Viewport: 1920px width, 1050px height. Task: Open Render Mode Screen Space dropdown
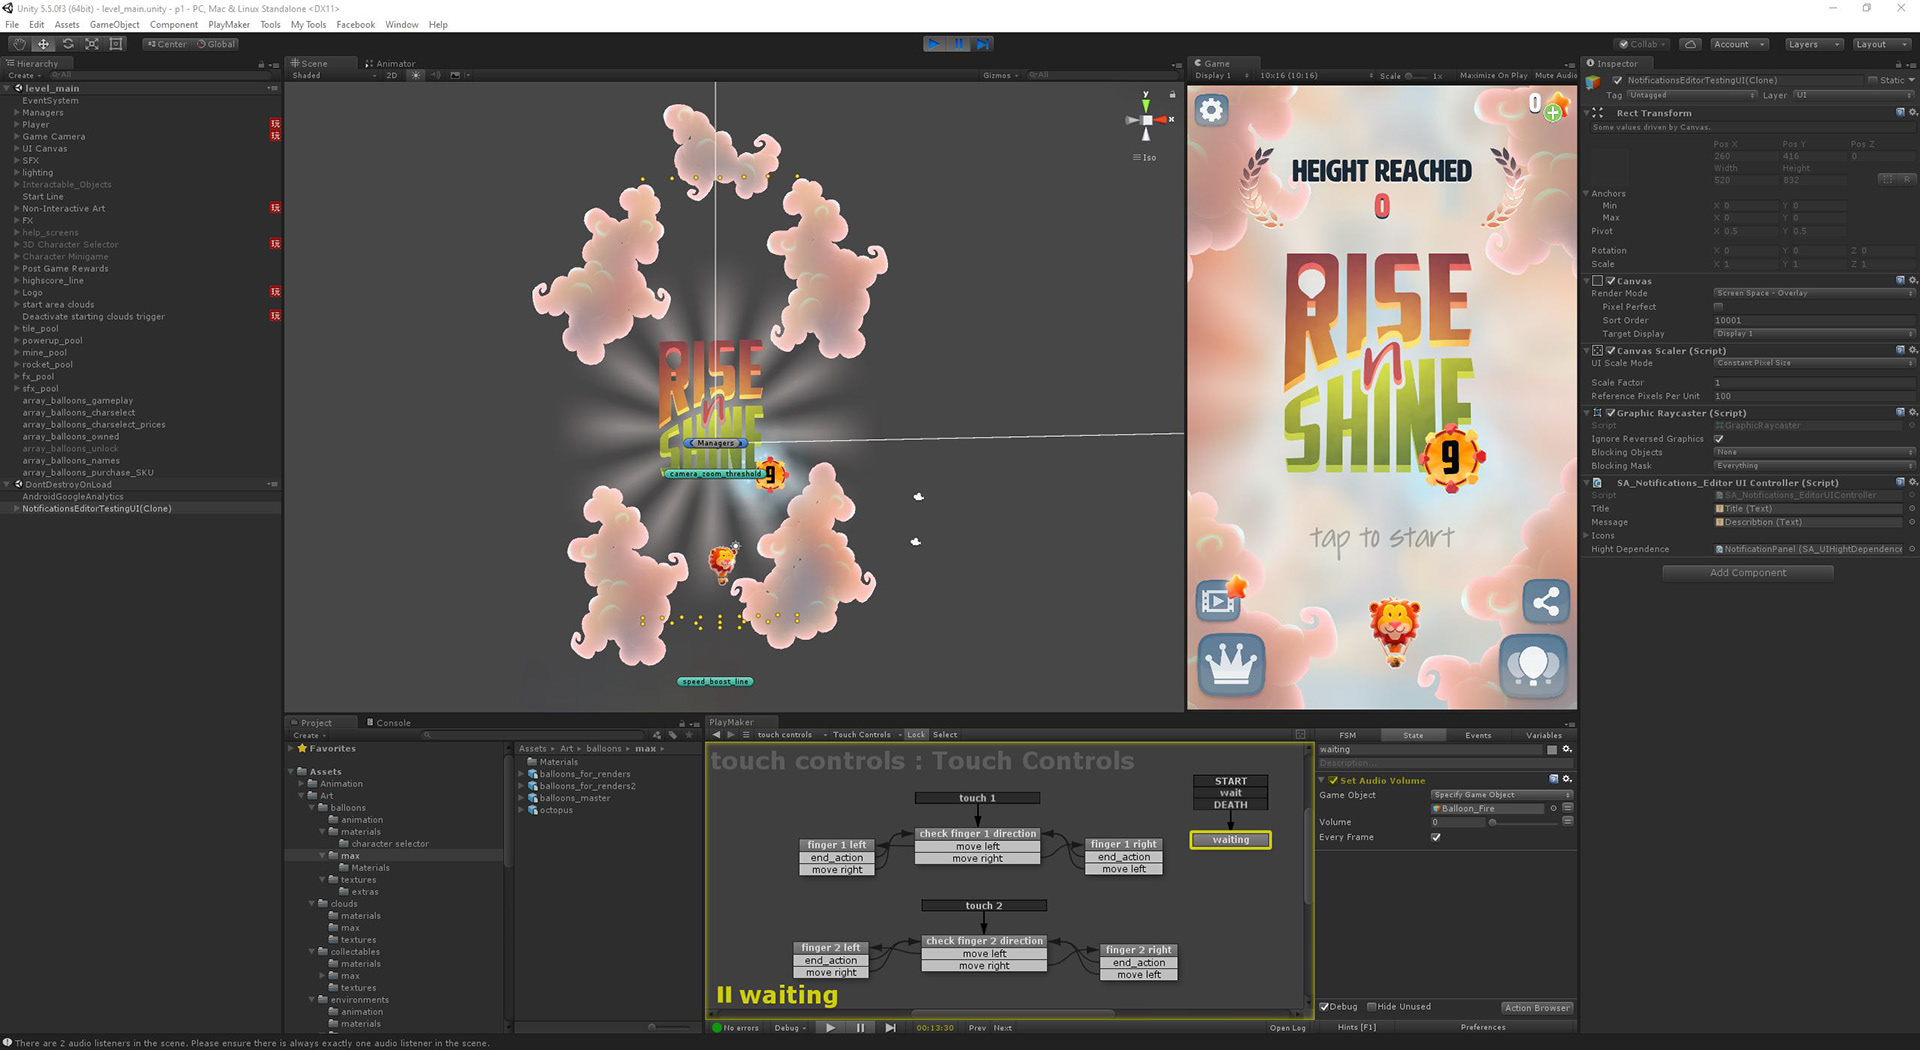tap(1813, 293)
